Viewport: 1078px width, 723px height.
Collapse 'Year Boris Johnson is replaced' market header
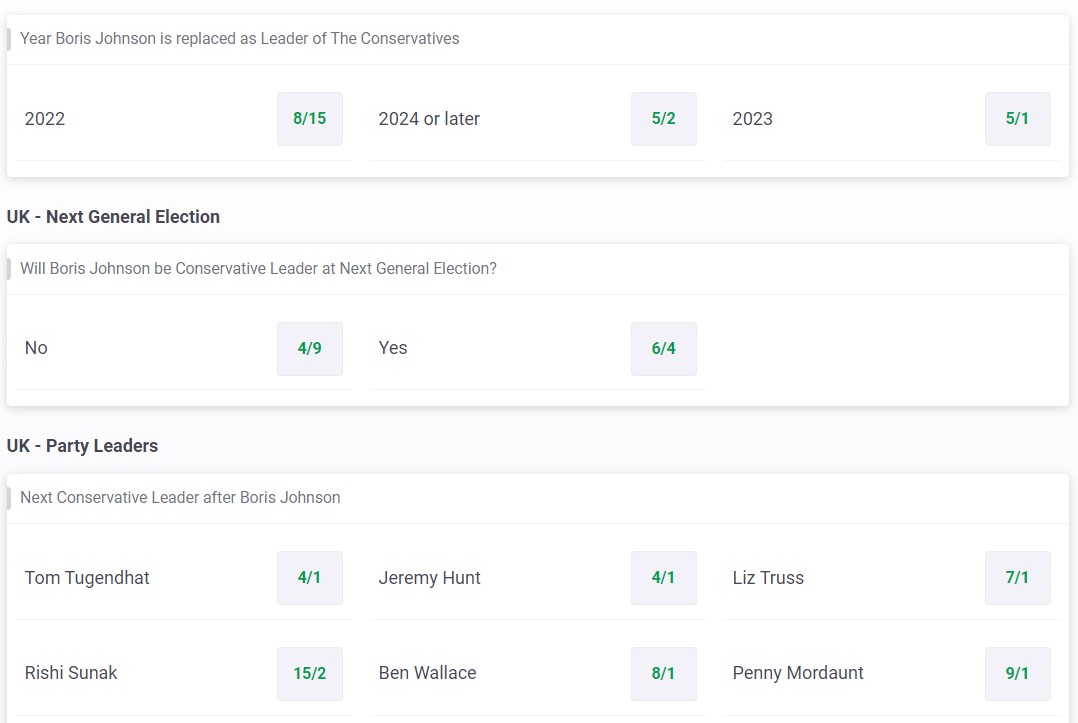tap(538, 39)
